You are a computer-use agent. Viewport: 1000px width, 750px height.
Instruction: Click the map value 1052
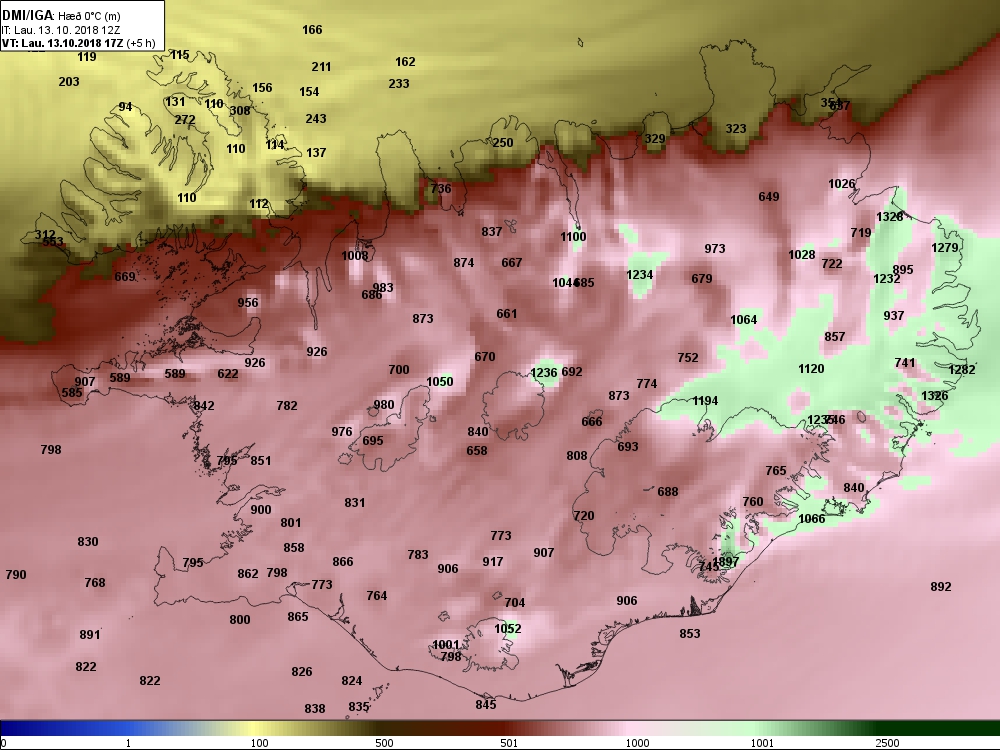click(508, 629)
